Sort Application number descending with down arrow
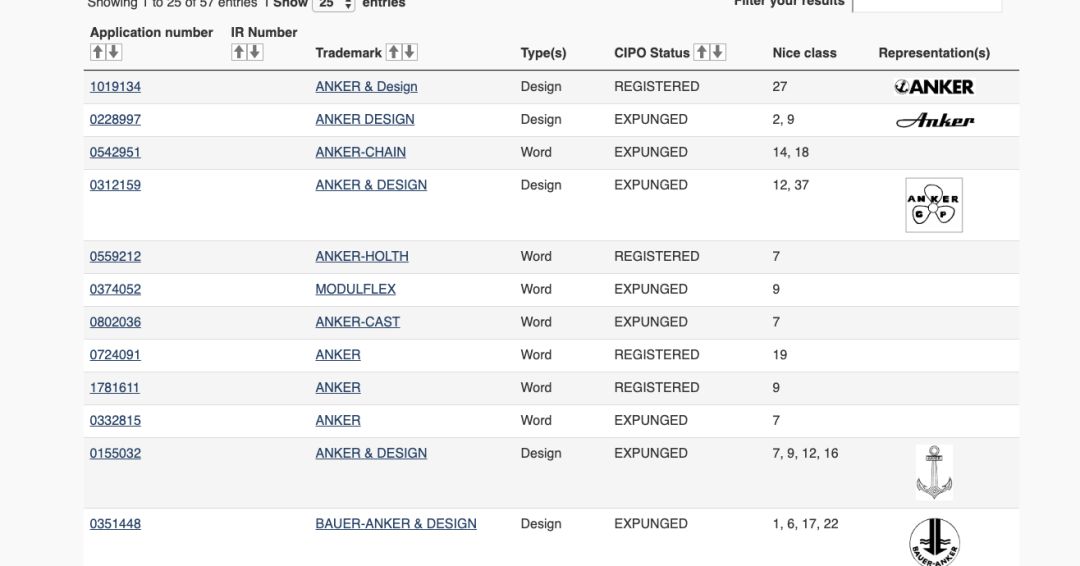This screenshot has height=566, width=1080. pyautogui.click(x=113, y=52)
